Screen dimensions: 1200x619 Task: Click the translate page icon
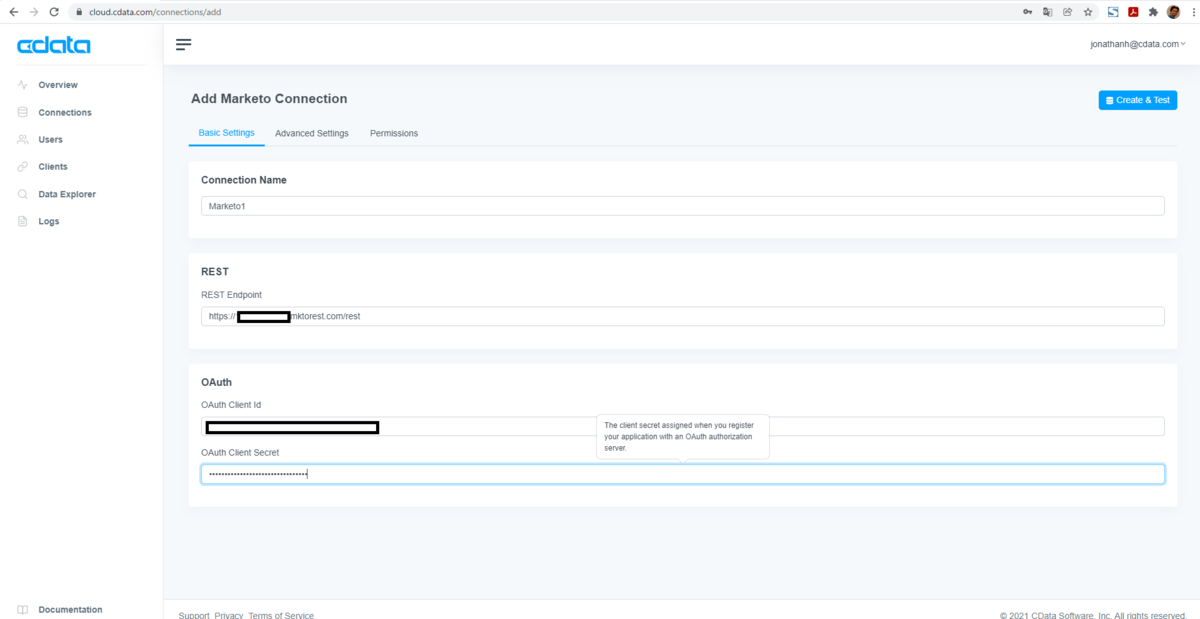tap(1048, 12)
